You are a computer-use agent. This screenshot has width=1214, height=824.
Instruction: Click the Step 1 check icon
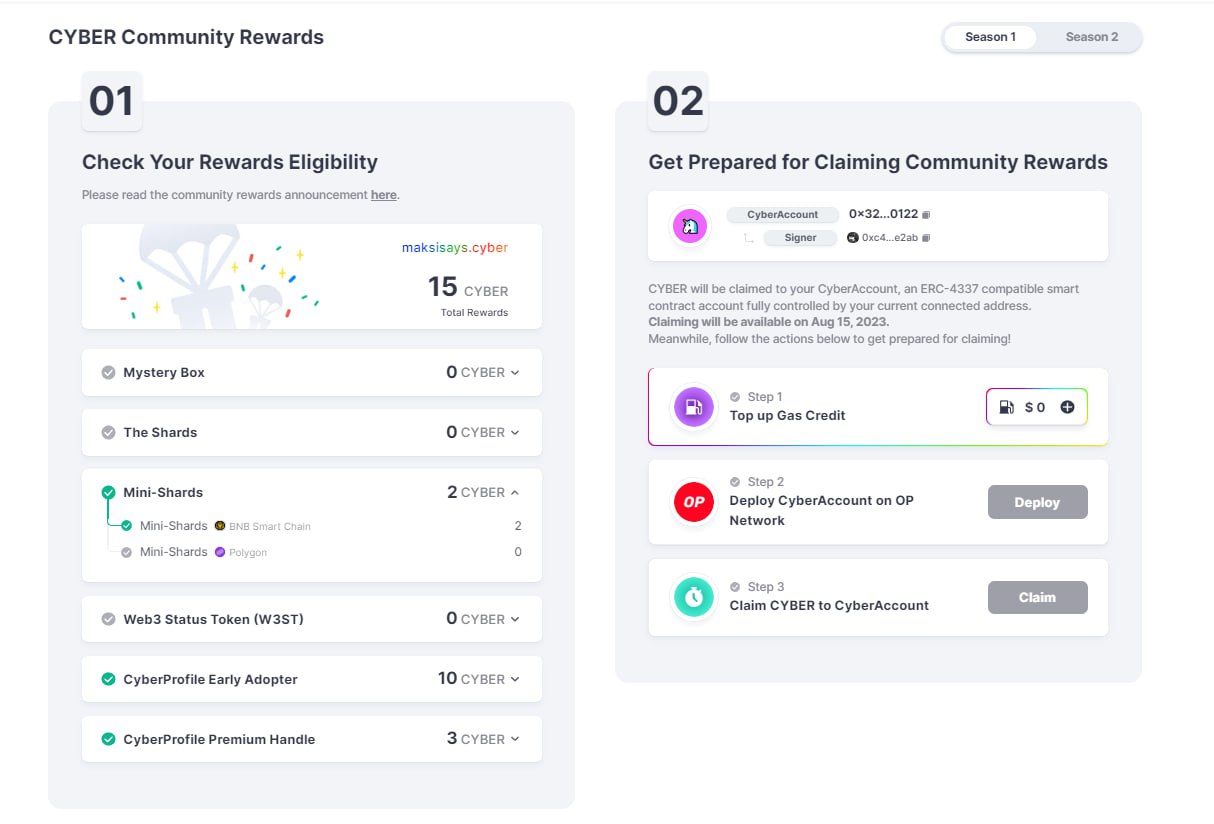coord(735,397)
